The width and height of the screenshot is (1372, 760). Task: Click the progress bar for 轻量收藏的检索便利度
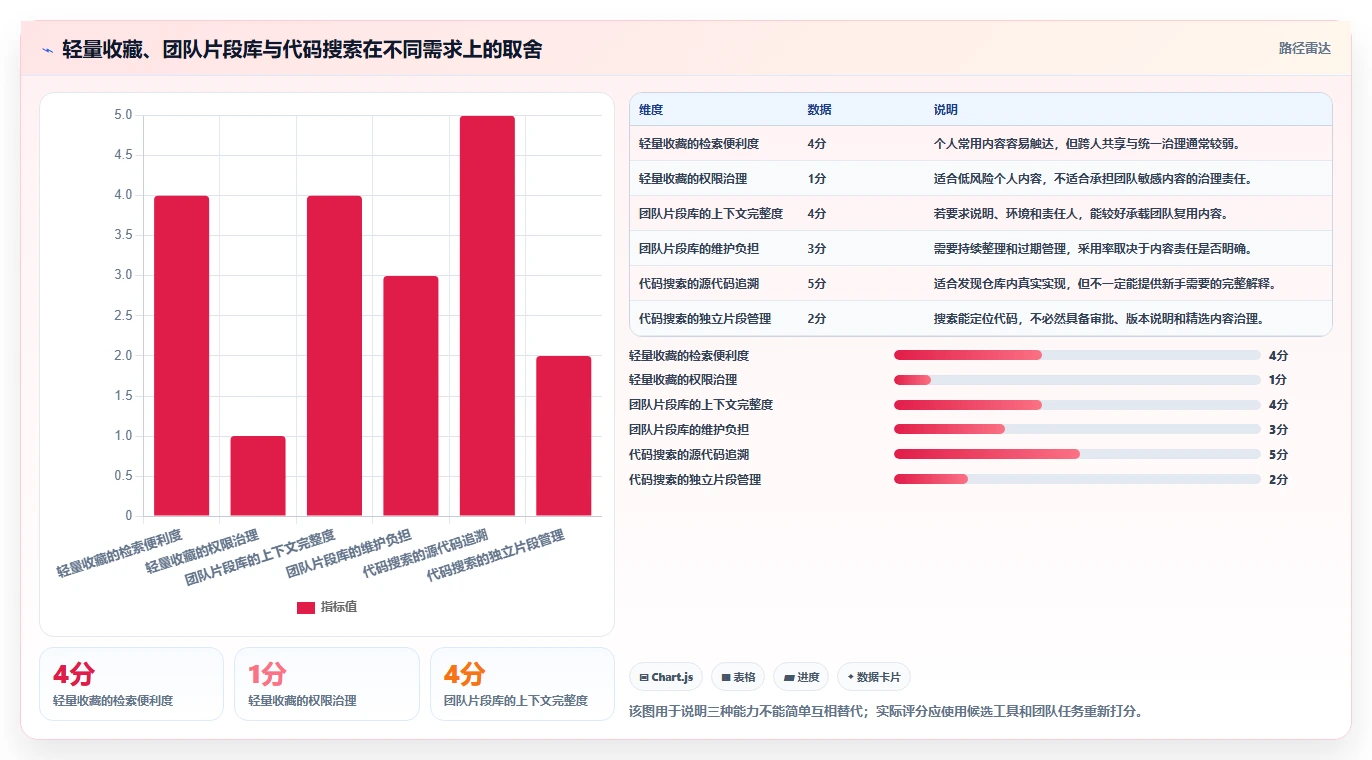(1077, 355)
